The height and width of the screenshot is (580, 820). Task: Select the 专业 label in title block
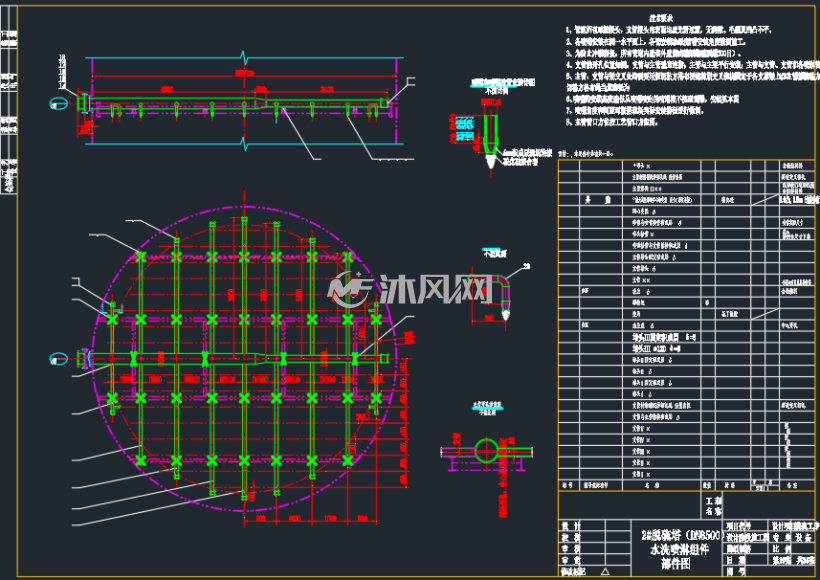pyautogui.click(x=782, y=537)
